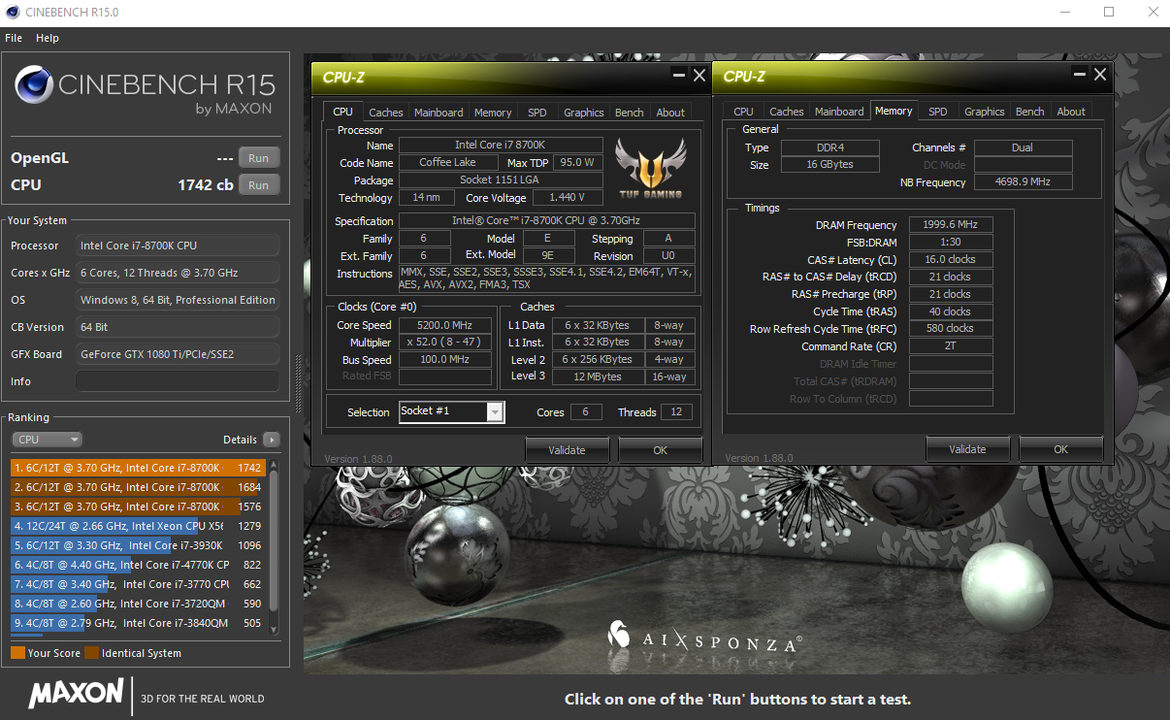Minimize the left CPU-Z window
1170x720 pixels.
[678, 75]
